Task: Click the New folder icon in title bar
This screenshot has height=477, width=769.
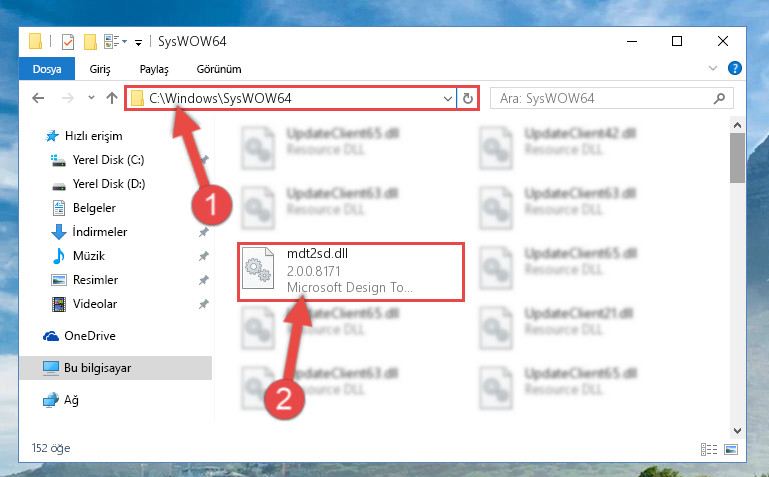Action: 90,42
